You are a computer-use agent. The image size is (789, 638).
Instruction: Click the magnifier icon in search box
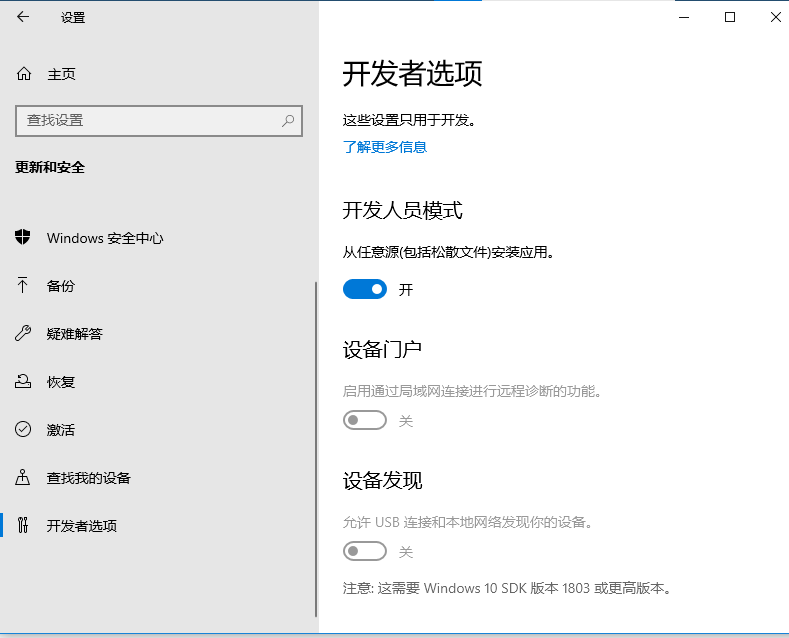[288, 121]
